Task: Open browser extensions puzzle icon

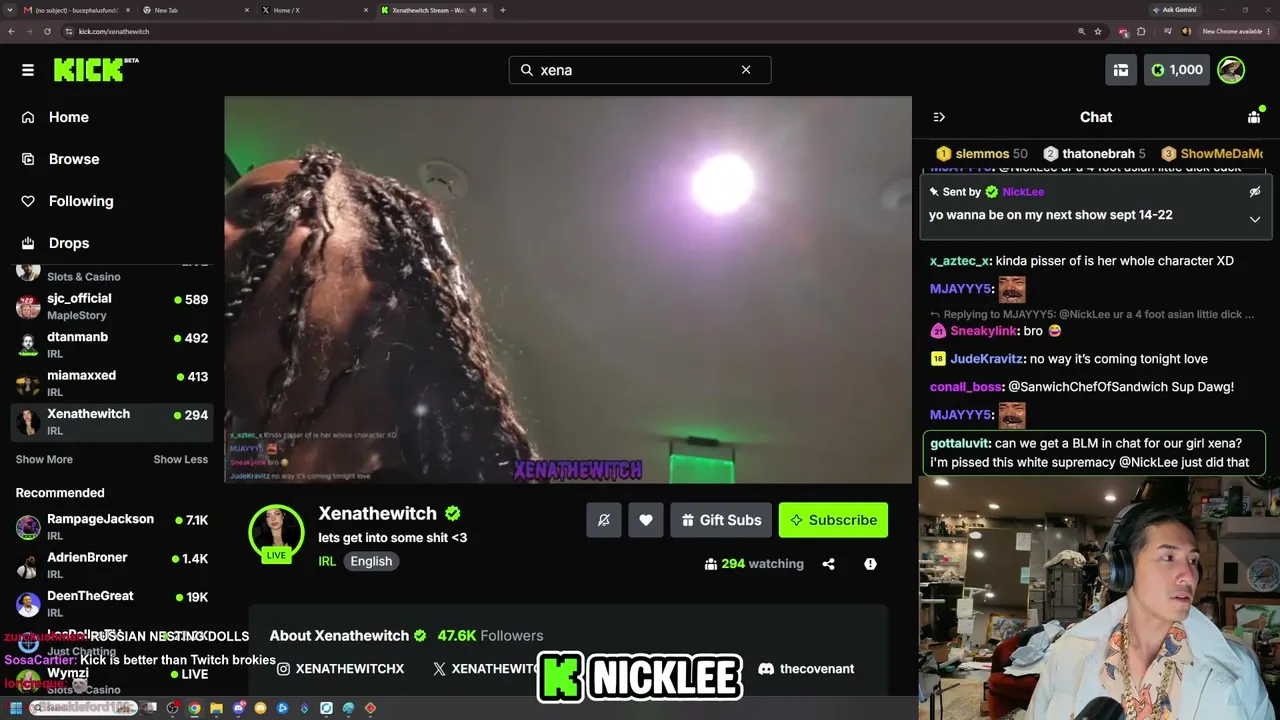Action: pos(1141,31)
